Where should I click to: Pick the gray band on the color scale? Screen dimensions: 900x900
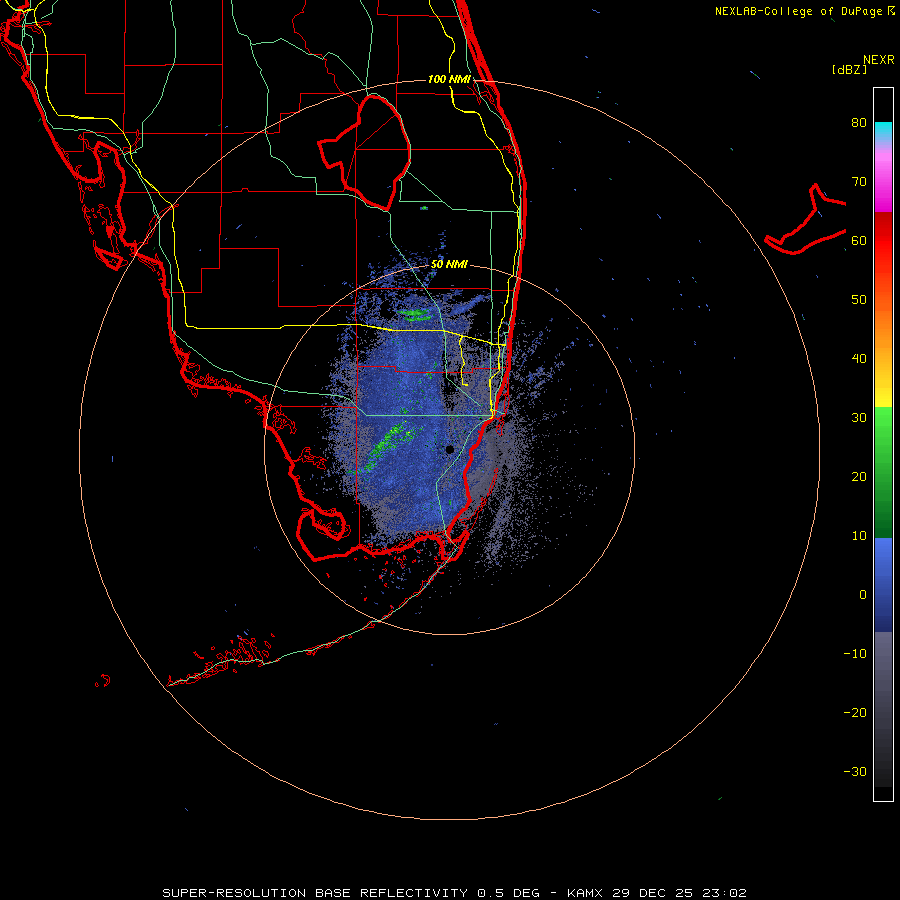(883, 709)
